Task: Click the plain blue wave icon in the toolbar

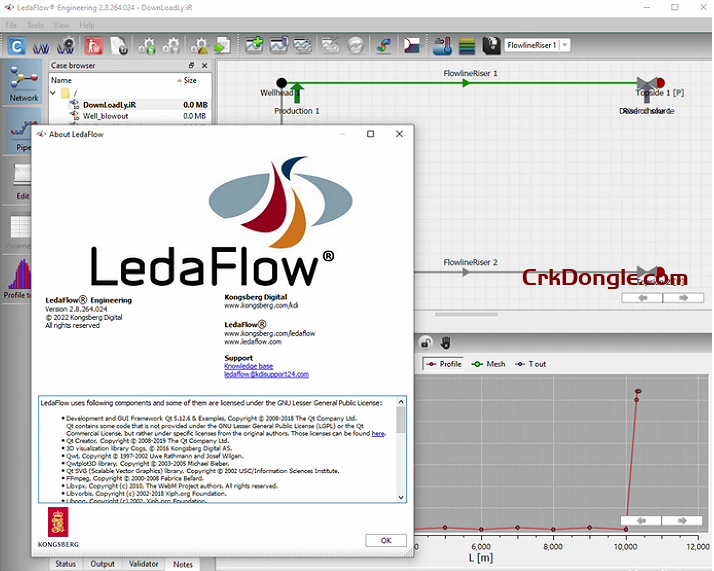Action: click(41, 46)
